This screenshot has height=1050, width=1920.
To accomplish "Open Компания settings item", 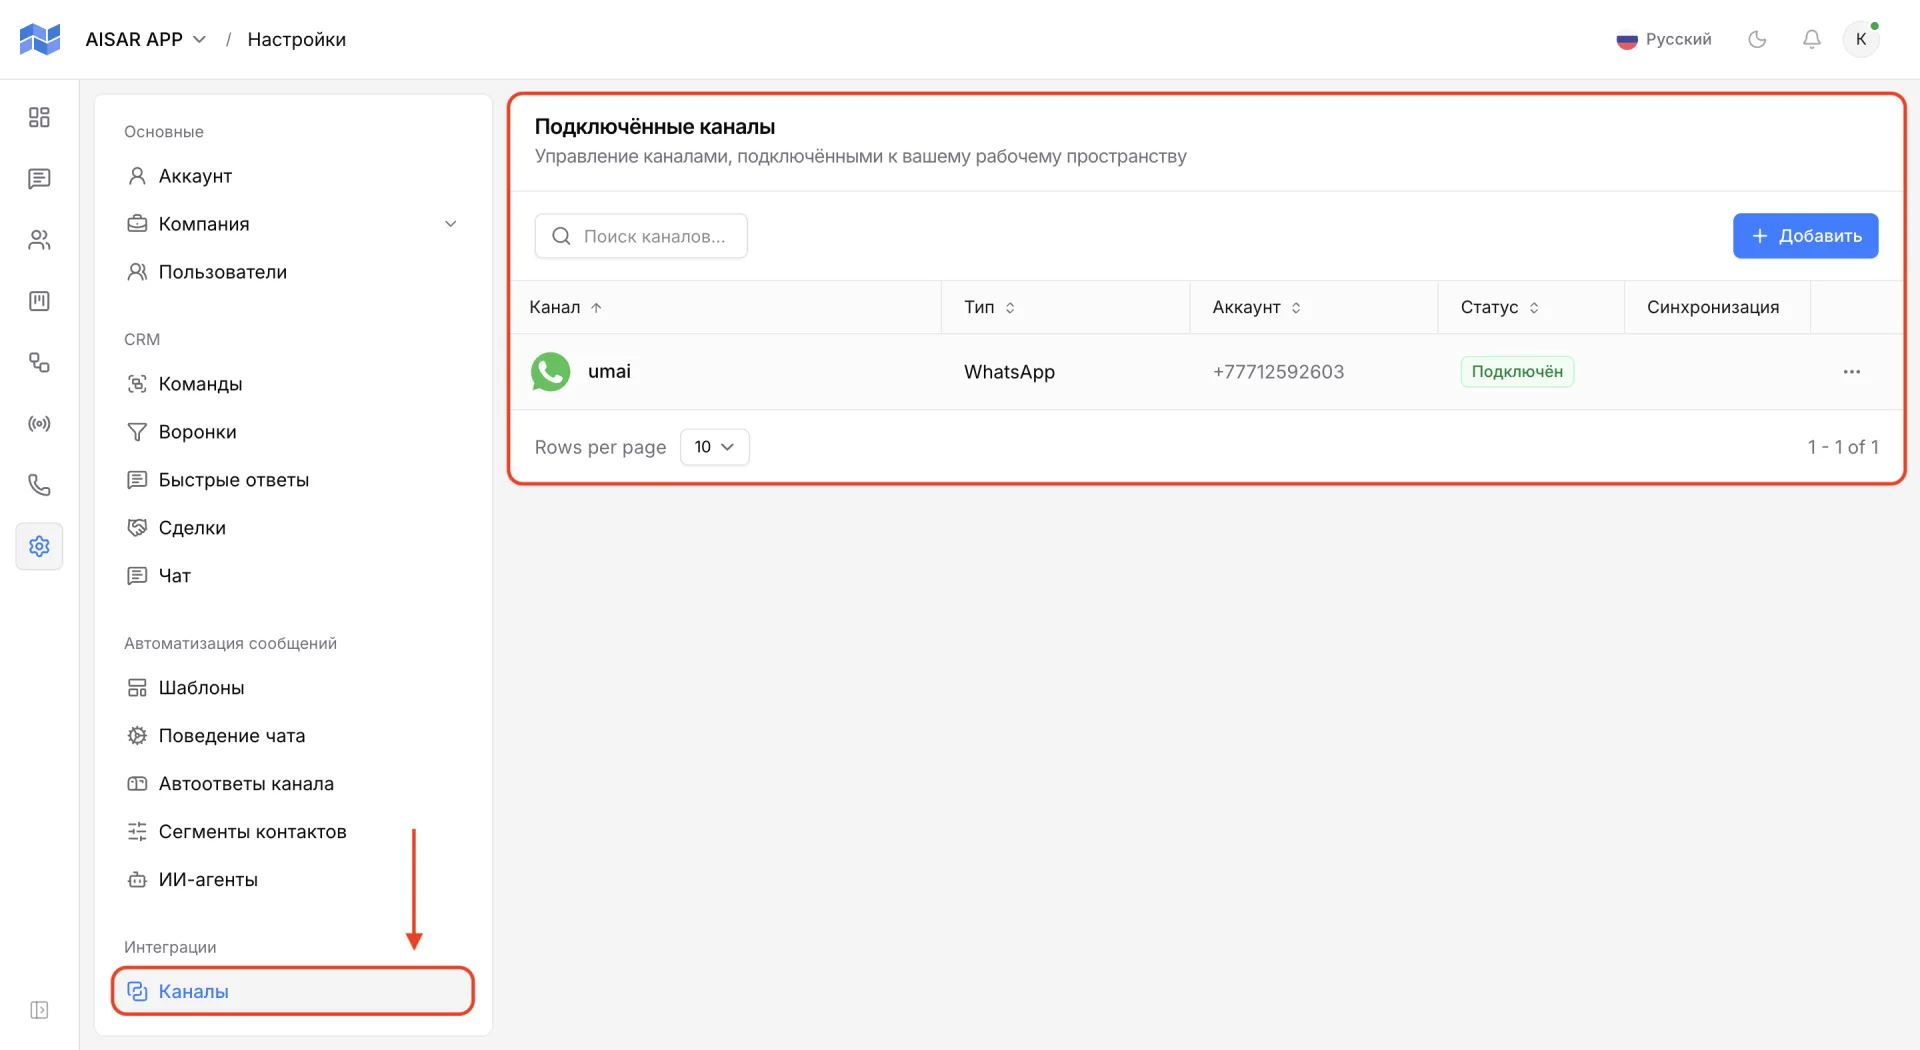I will pos(293,224).
